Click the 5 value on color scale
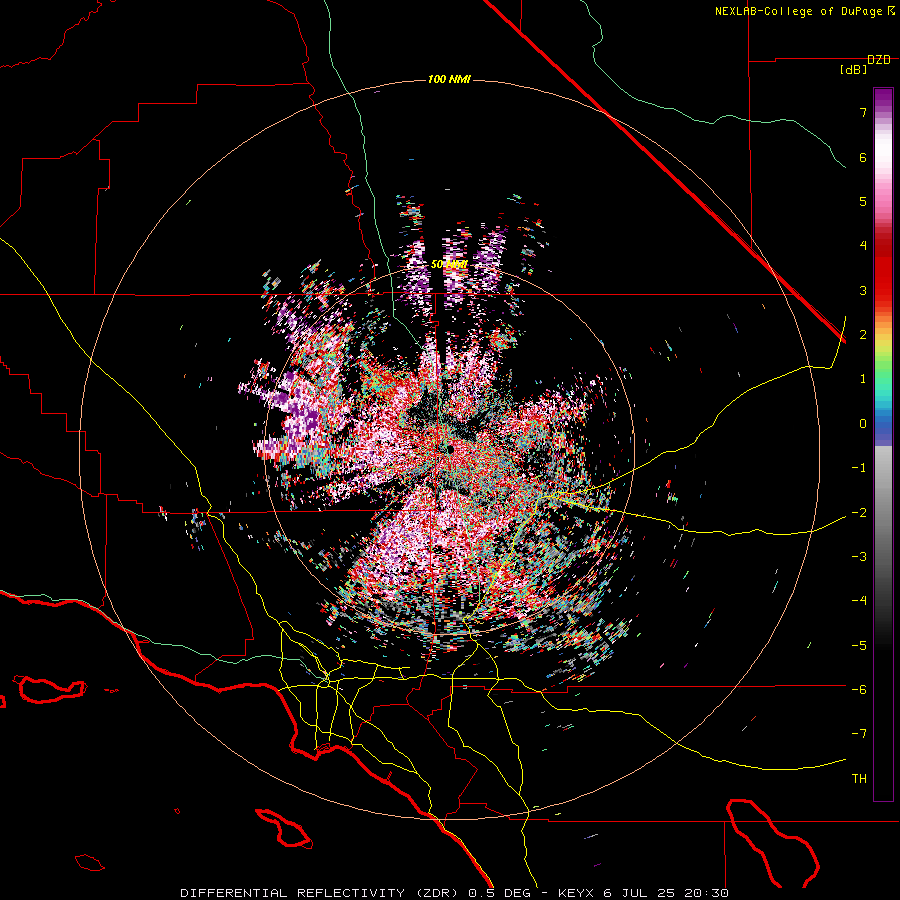900x900 pixels. [863, 201]
